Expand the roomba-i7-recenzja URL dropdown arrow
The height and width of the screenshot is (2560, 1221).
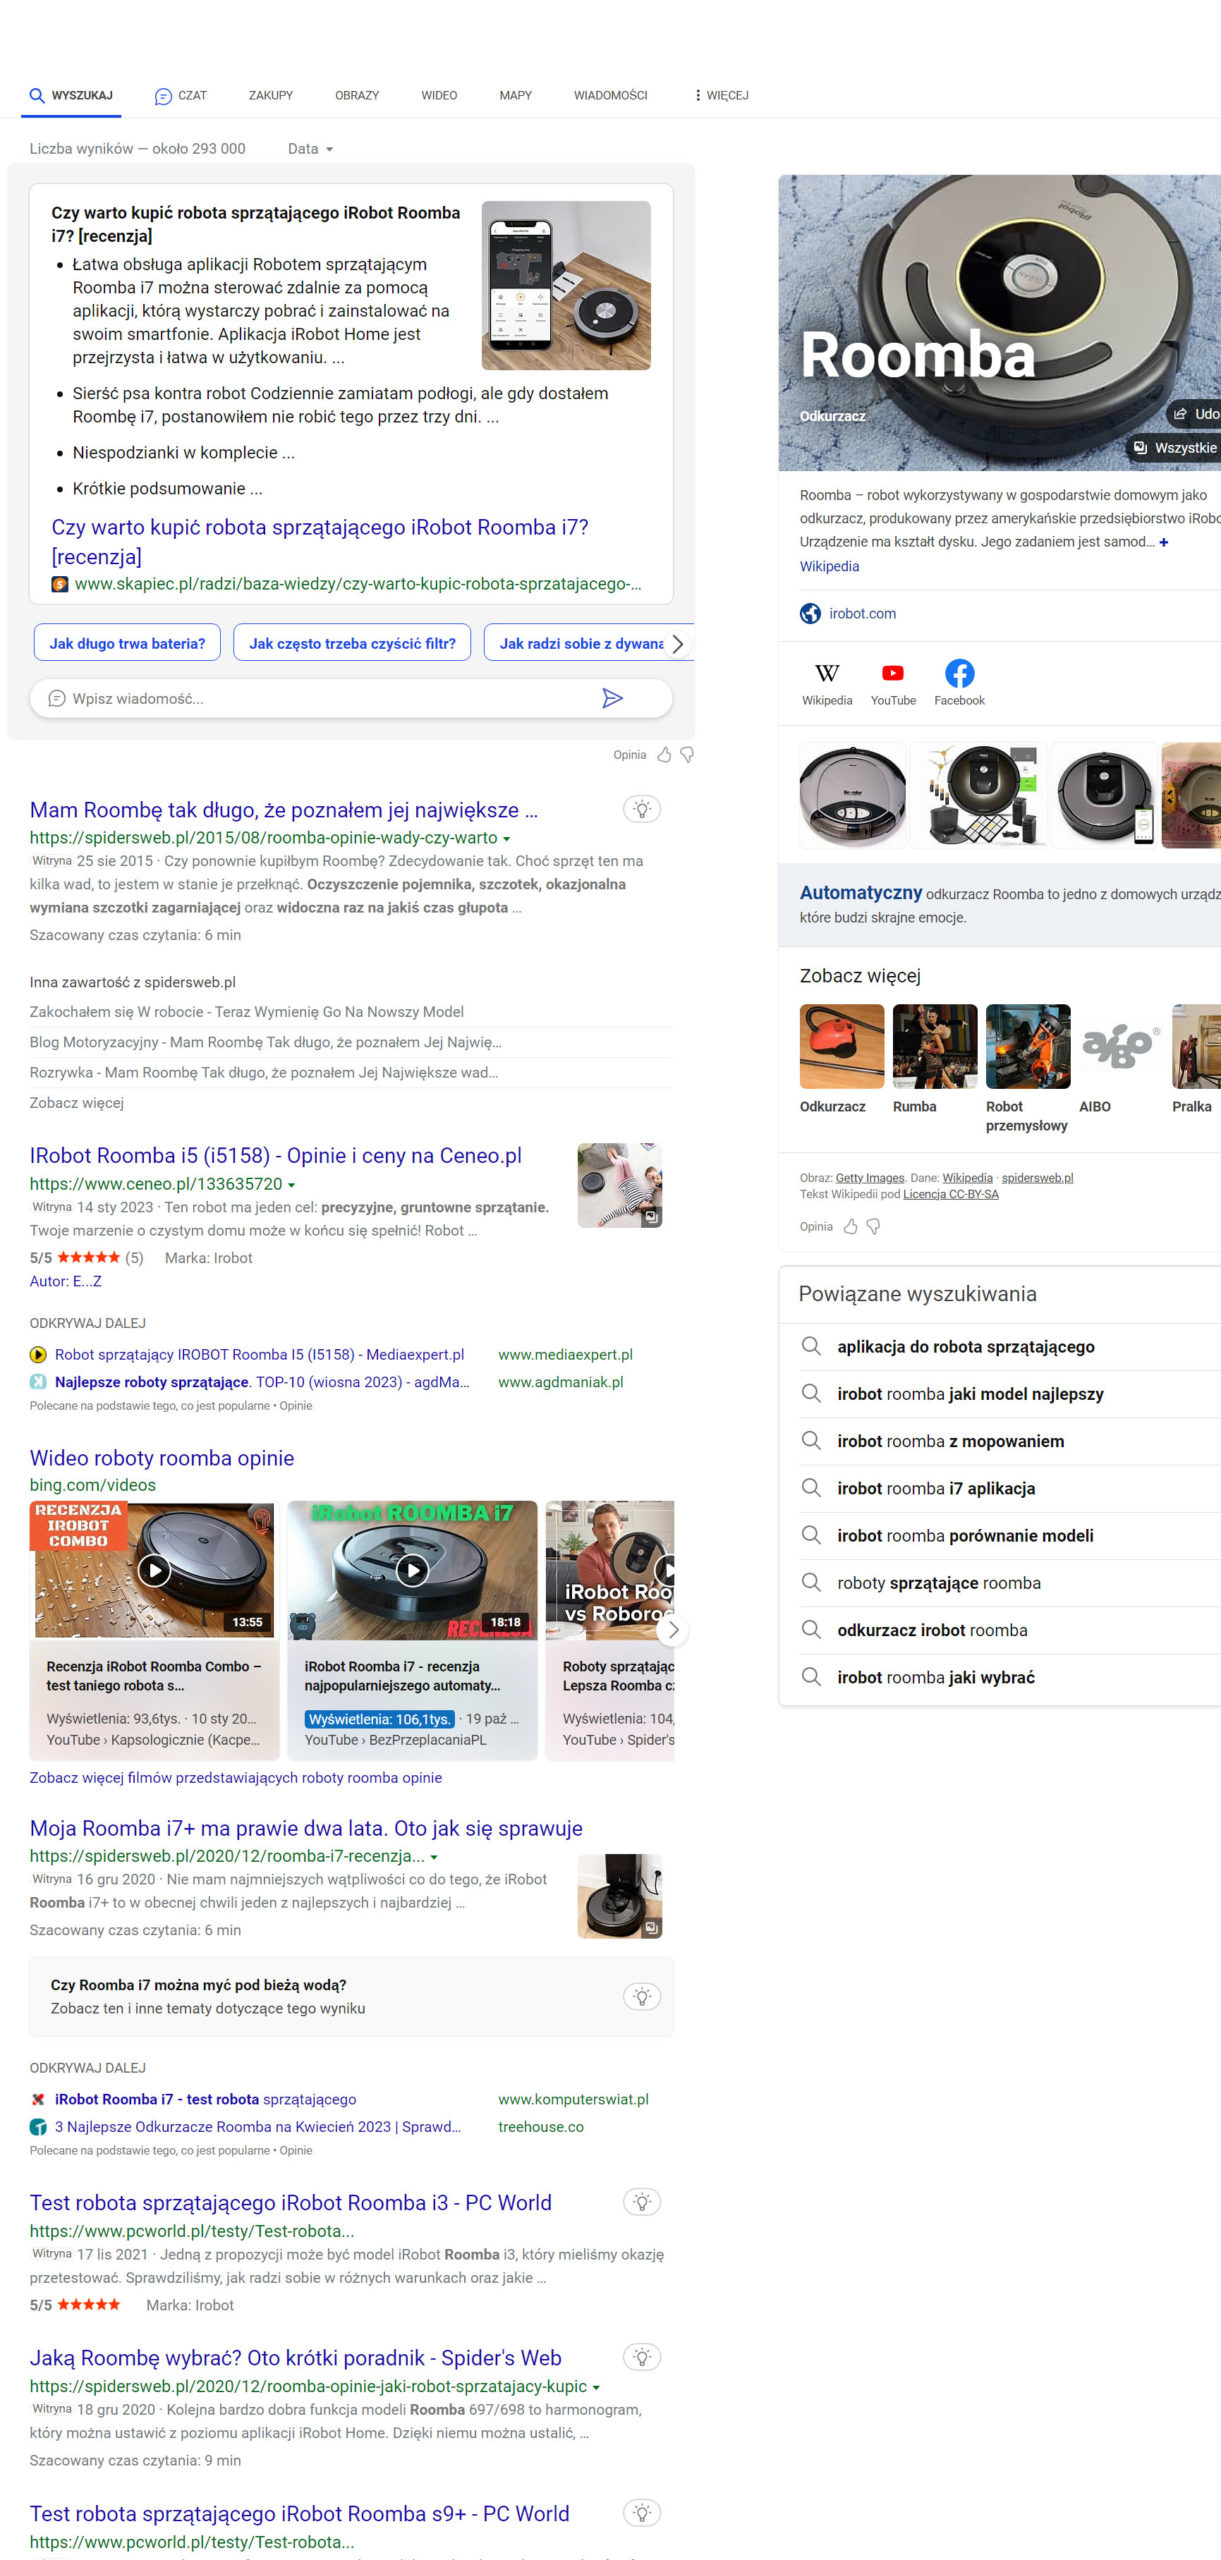point(434,1857)
